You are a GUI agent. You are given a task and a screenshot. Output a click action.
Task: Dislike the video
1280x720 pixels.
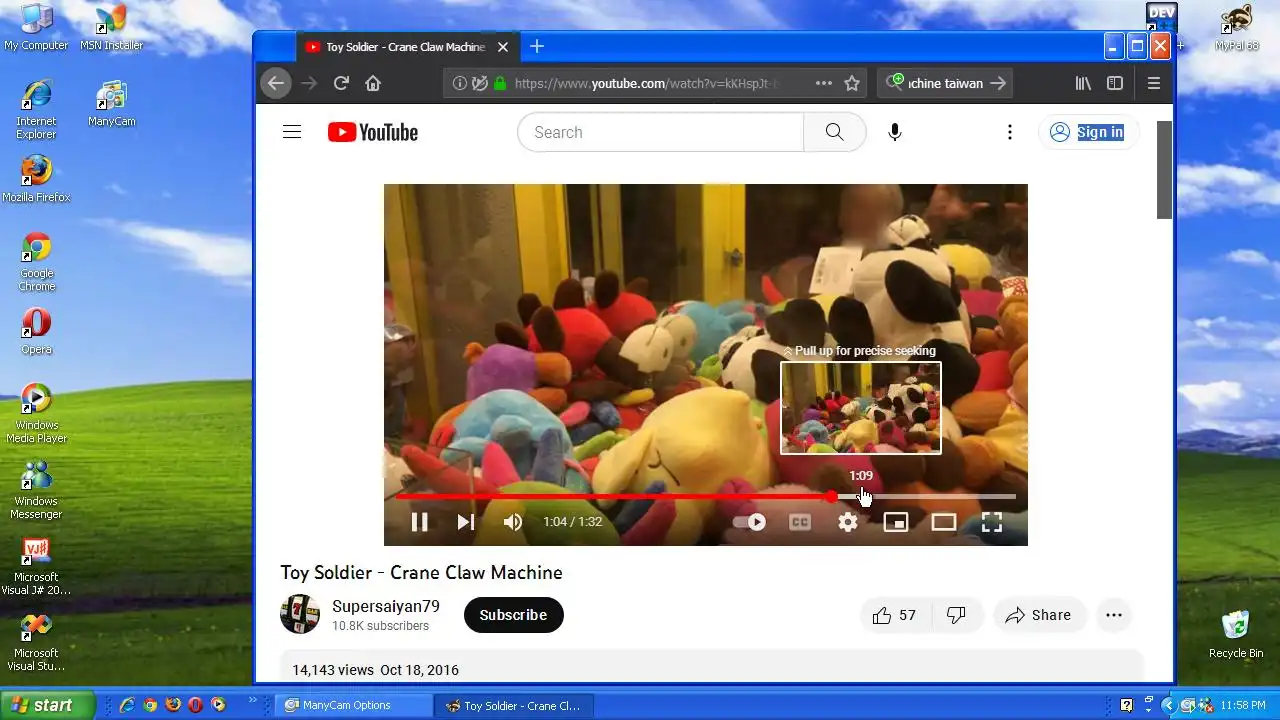click(x=957, y=615)
